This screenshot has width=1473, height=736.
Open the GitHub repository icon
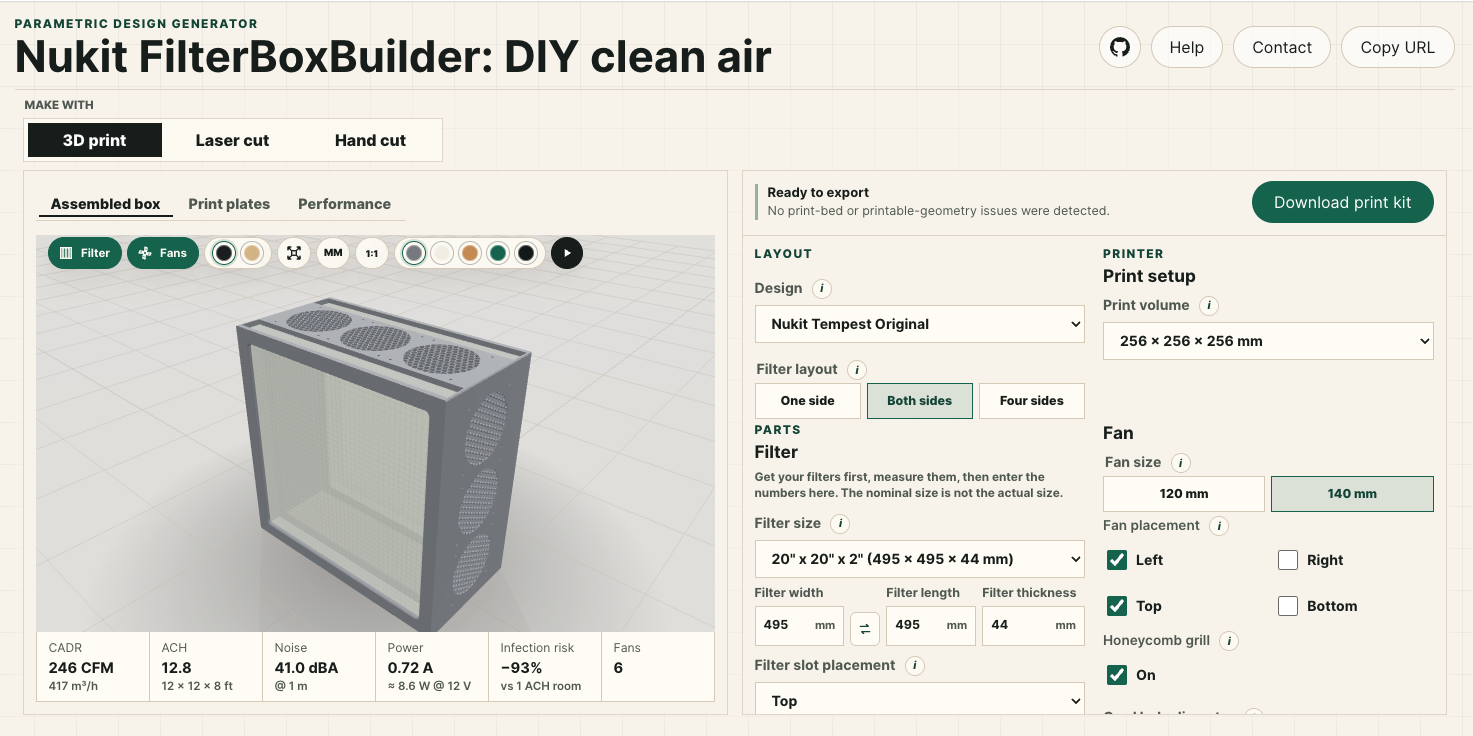pyautogui.click(x=1120, y=47)
